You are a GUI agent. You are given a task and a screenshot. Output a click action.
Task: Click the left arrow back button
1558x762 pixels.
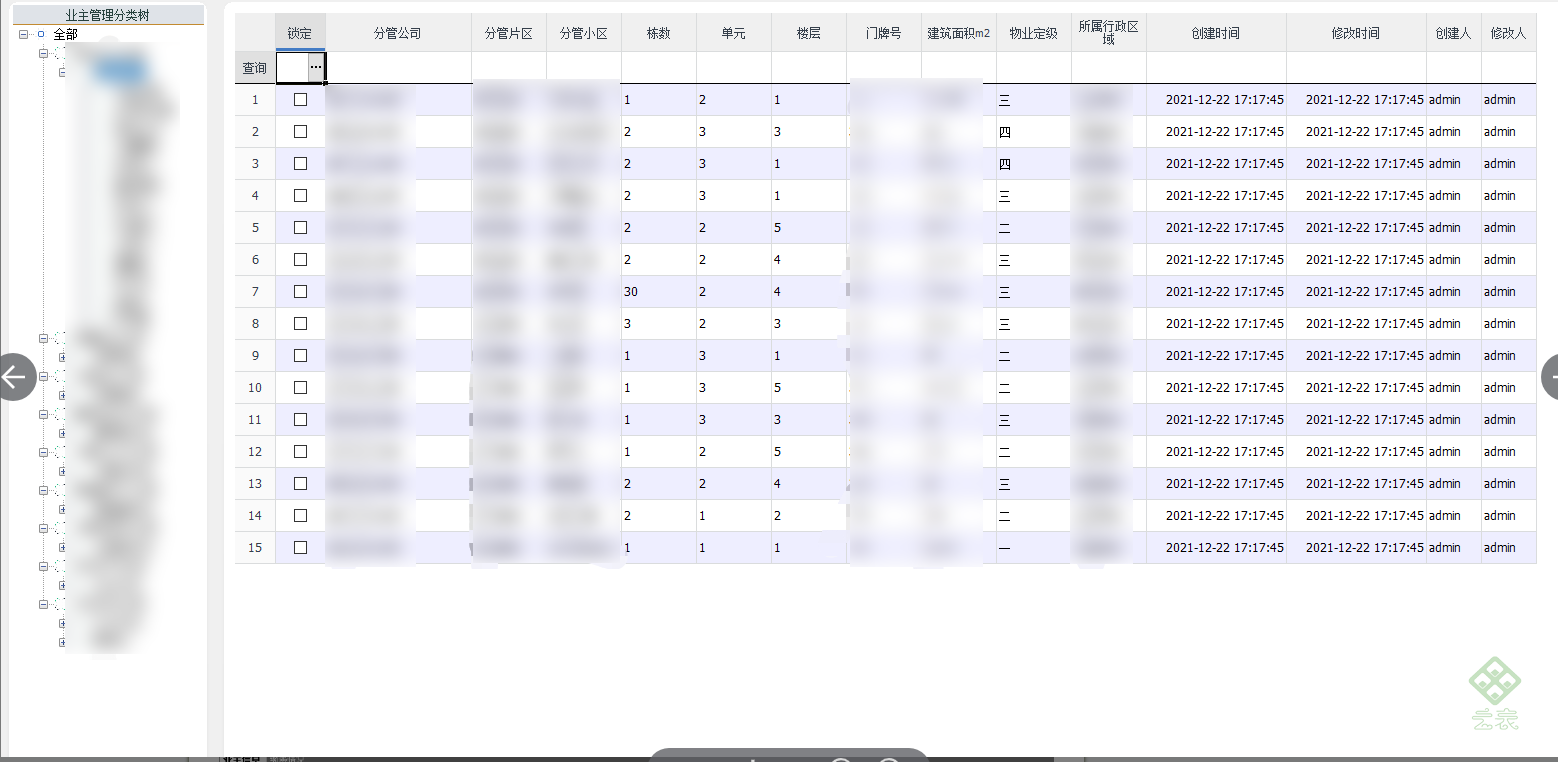[x=14, y=377]
